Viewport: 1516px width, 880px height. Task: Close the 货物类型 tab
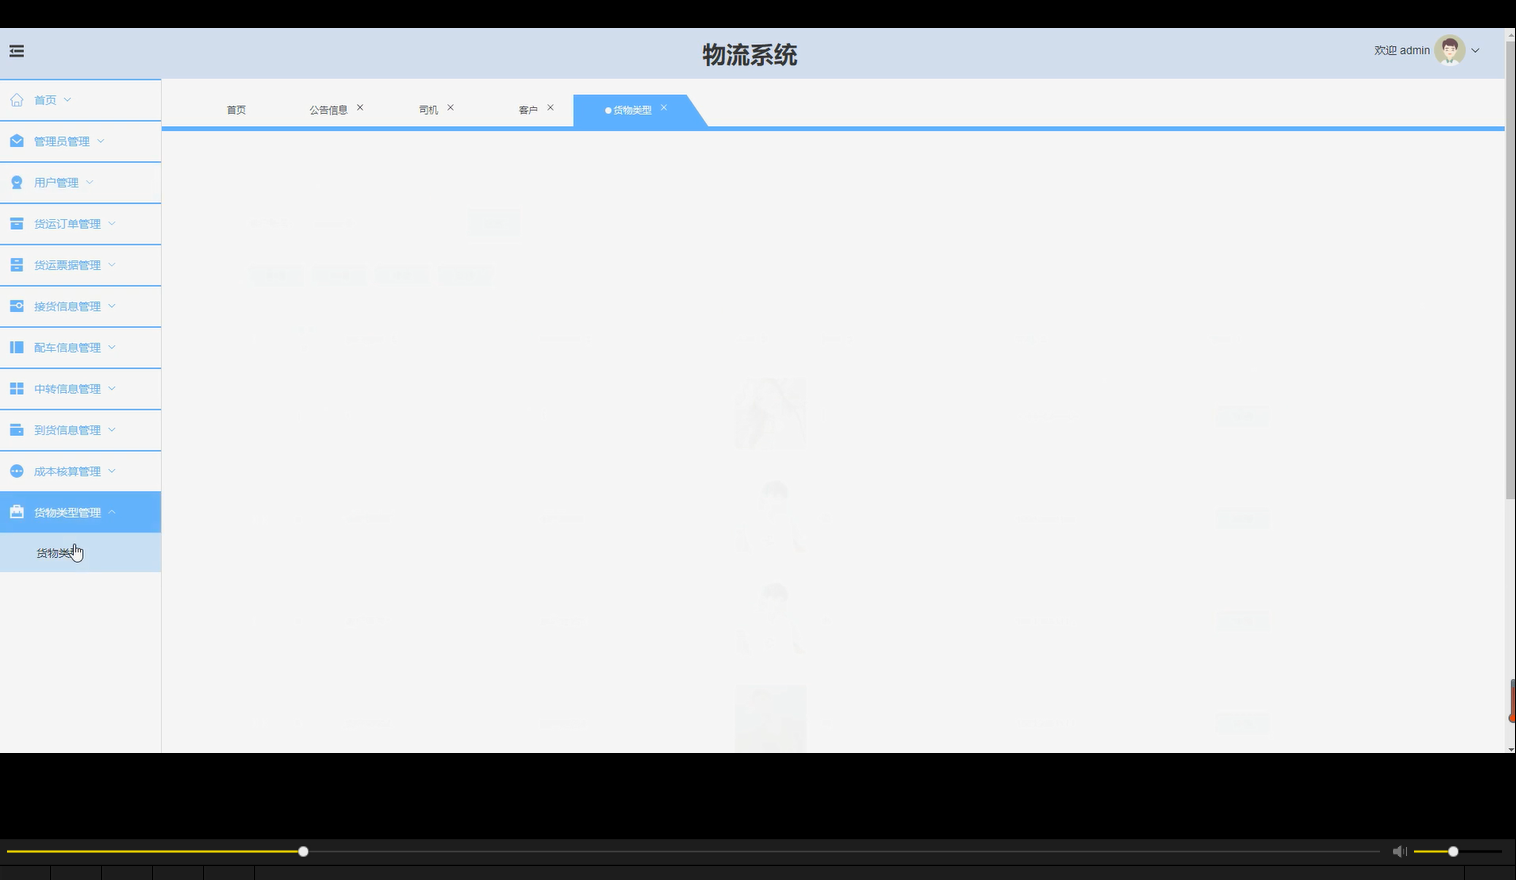663,107
